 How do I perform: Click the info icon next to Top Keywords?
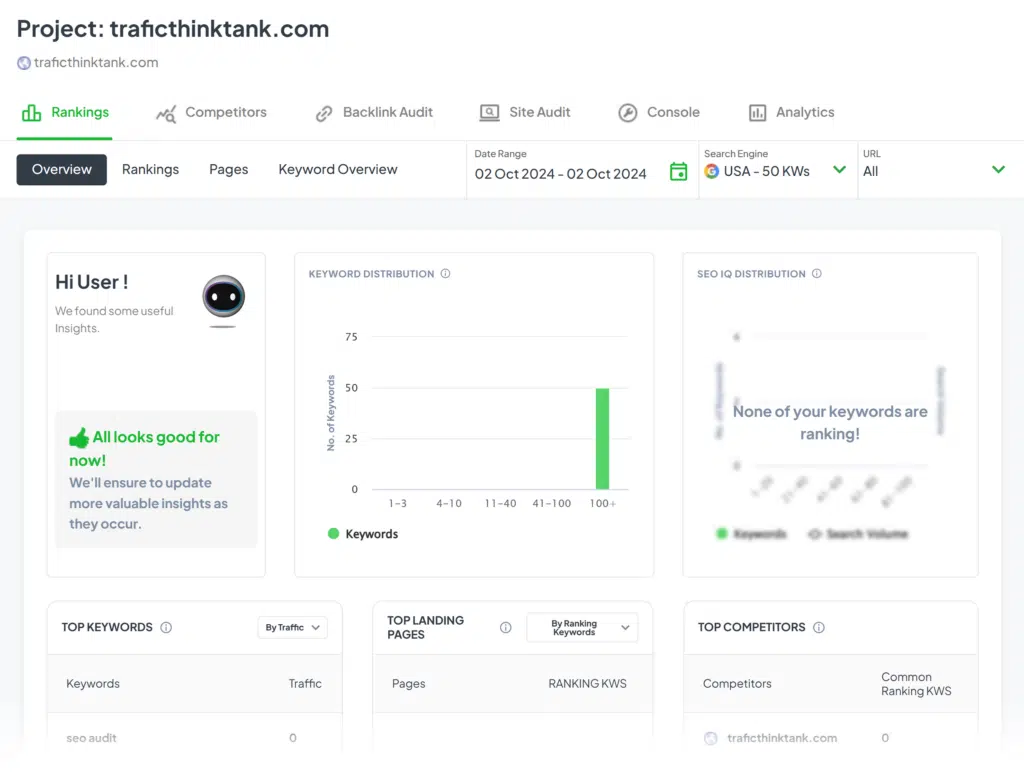point(166,628)
